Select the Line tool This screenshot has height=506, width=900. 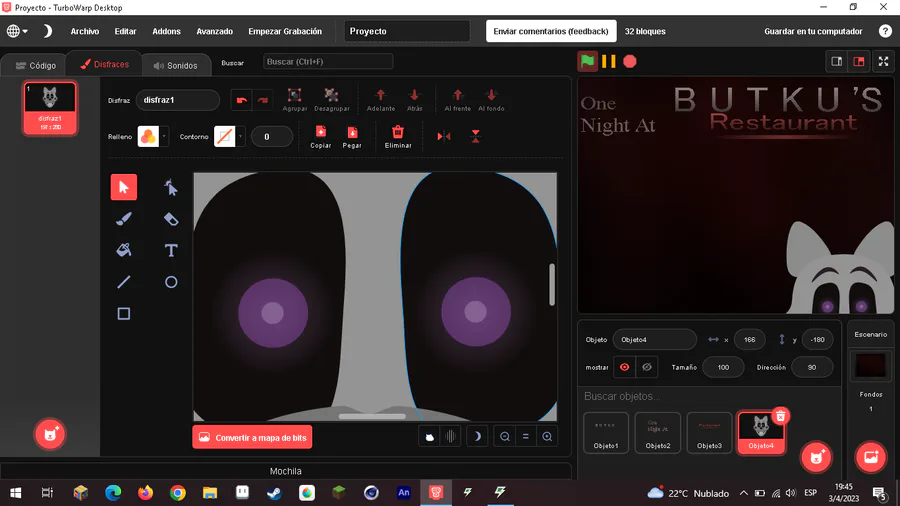(x=123, y=282)
